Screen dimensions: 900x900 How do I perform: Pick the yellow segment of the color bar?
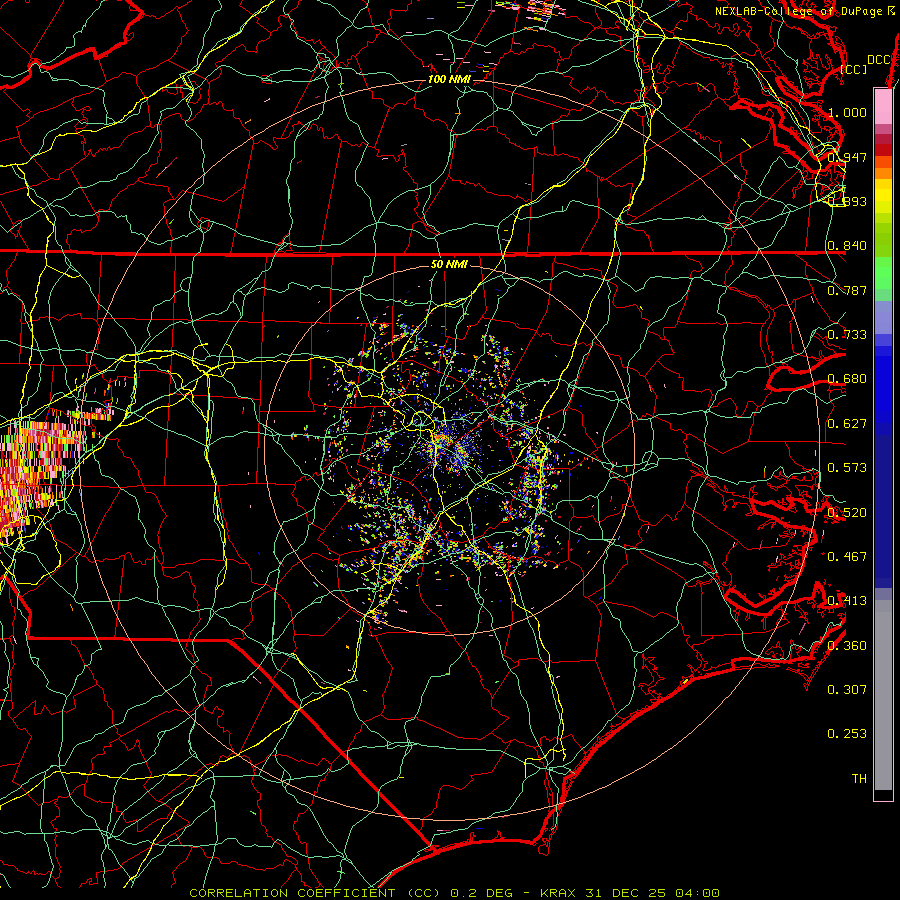883,196
